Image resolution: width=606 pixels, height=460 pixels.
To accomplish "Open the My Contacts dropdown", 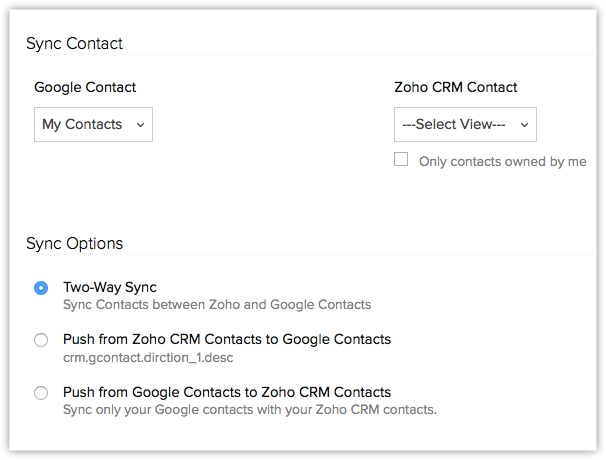I will [93, 125].
